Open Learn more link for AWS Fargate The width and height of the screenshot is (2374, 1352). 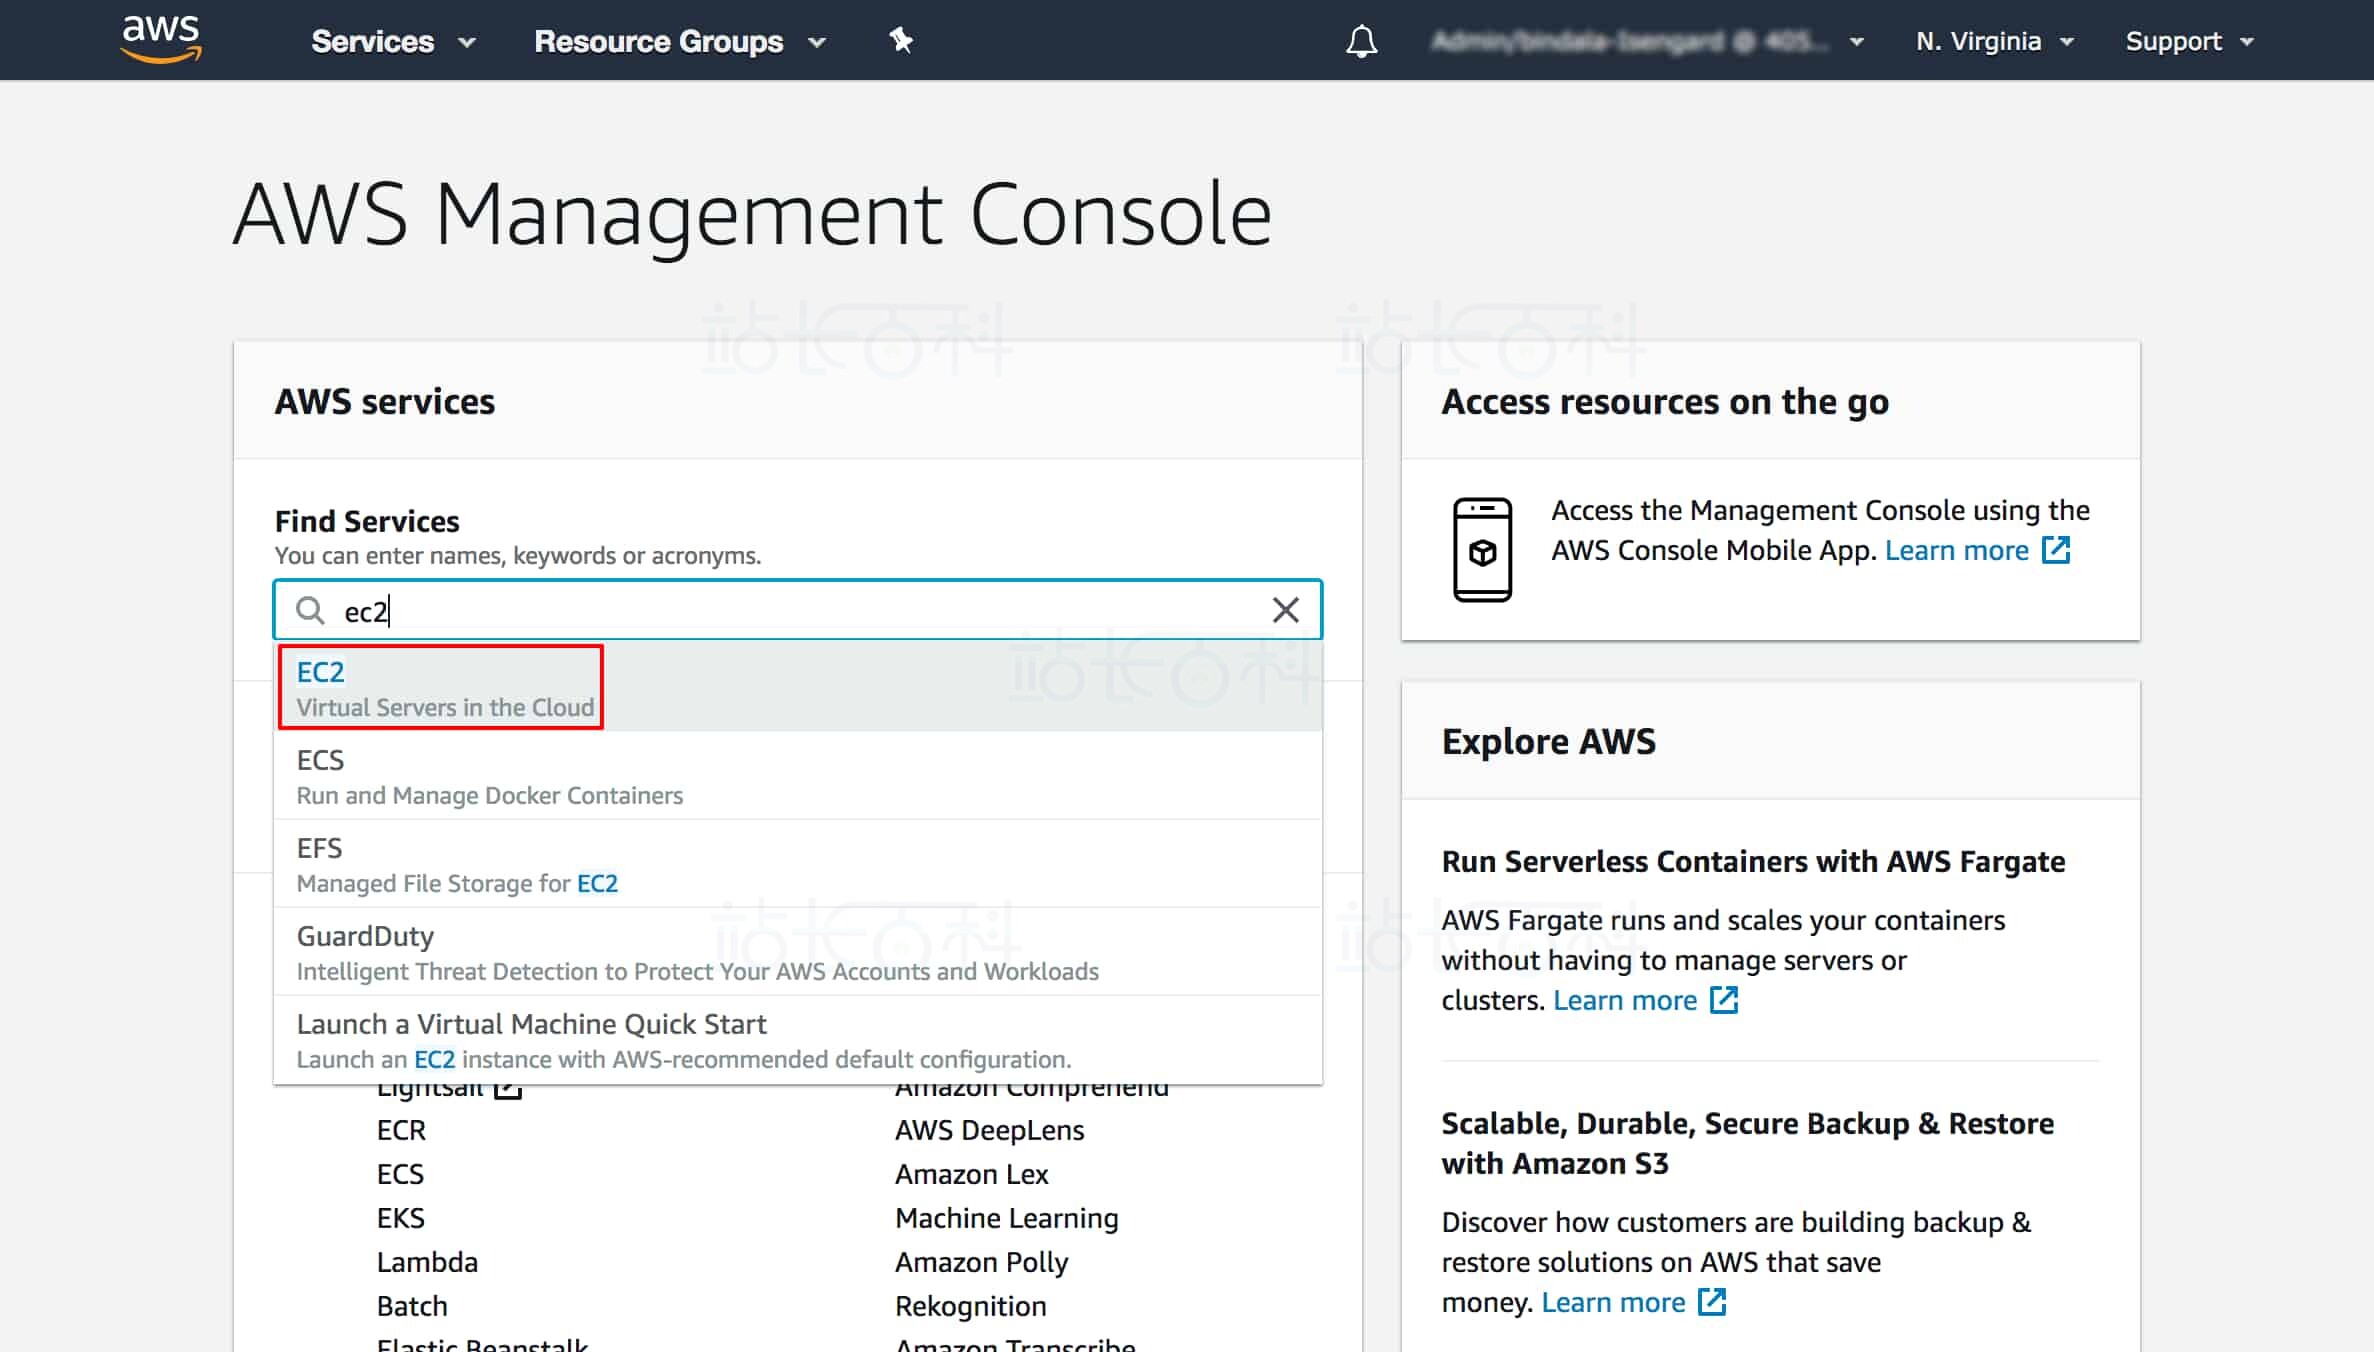pos(1624,1000)
